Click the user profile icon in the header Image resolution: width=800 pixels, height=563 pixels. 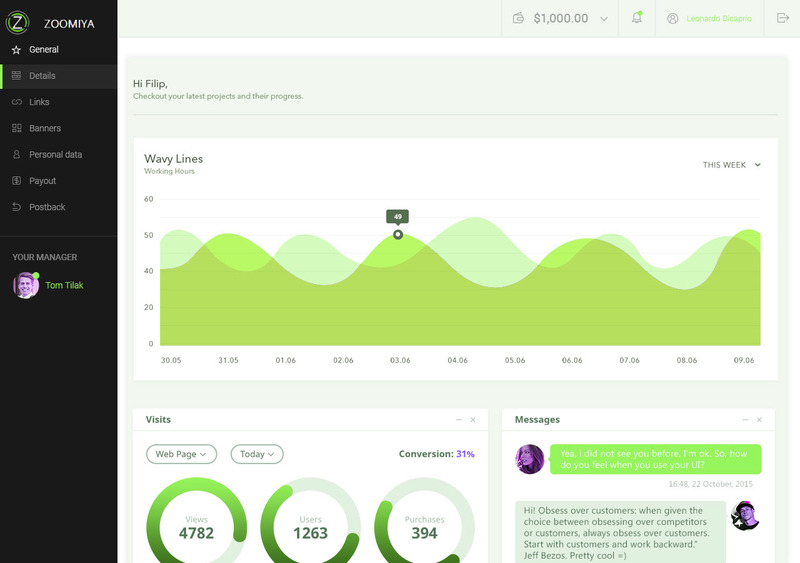point(673,18)
